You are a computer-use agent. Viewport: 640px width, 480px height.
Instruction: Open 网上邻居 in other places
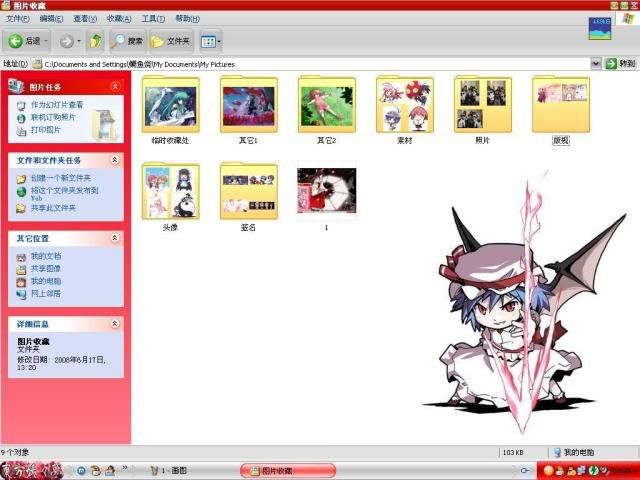46,293
